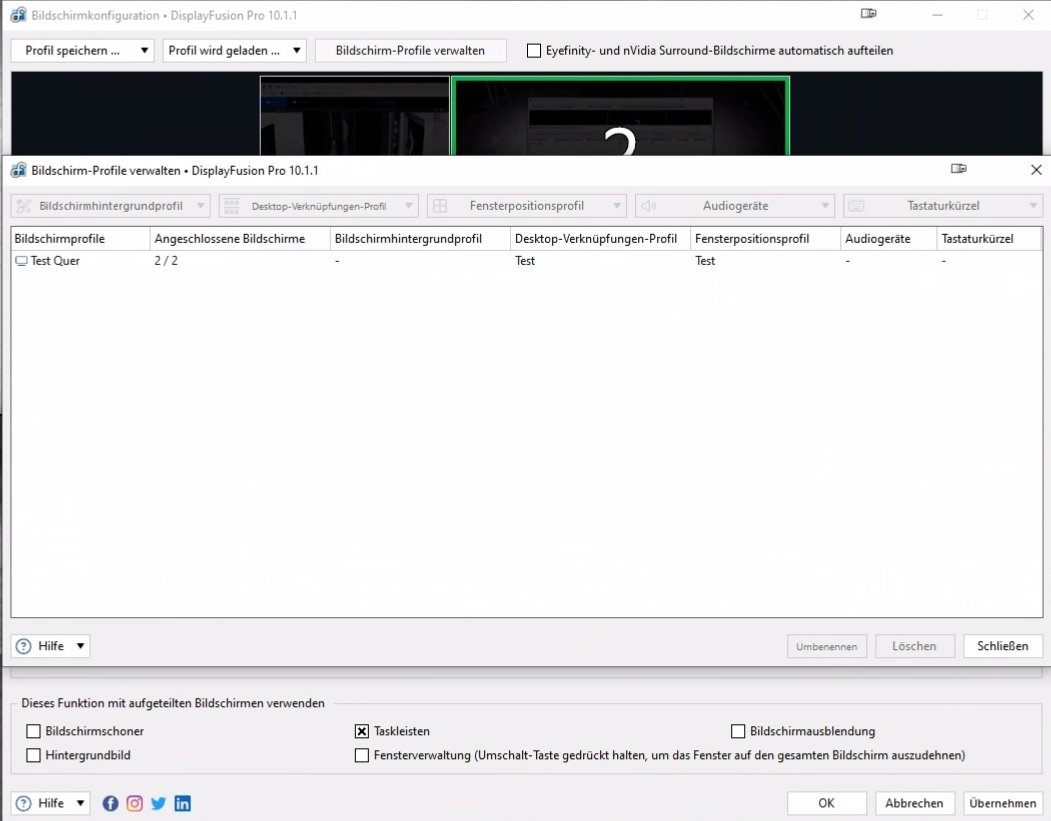Open LinkedIn icon link in footer
The width and height of the screenshot is (1051, 821).
[x=182, y=803]
